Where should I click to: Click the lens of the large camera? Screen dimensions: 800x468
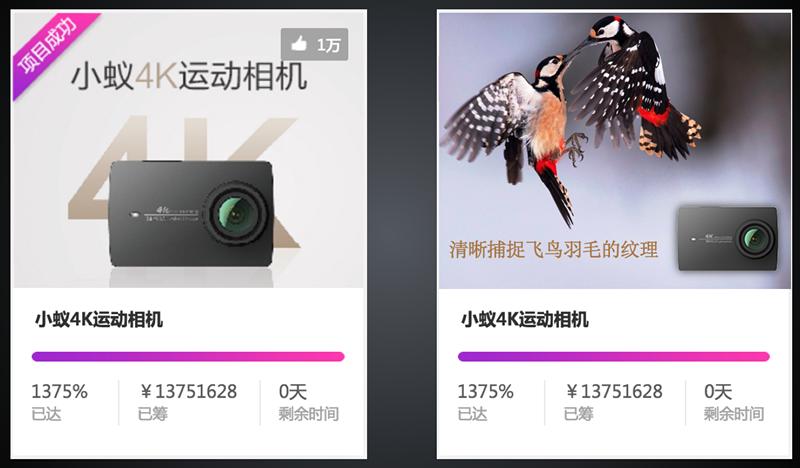coord(235,214)
